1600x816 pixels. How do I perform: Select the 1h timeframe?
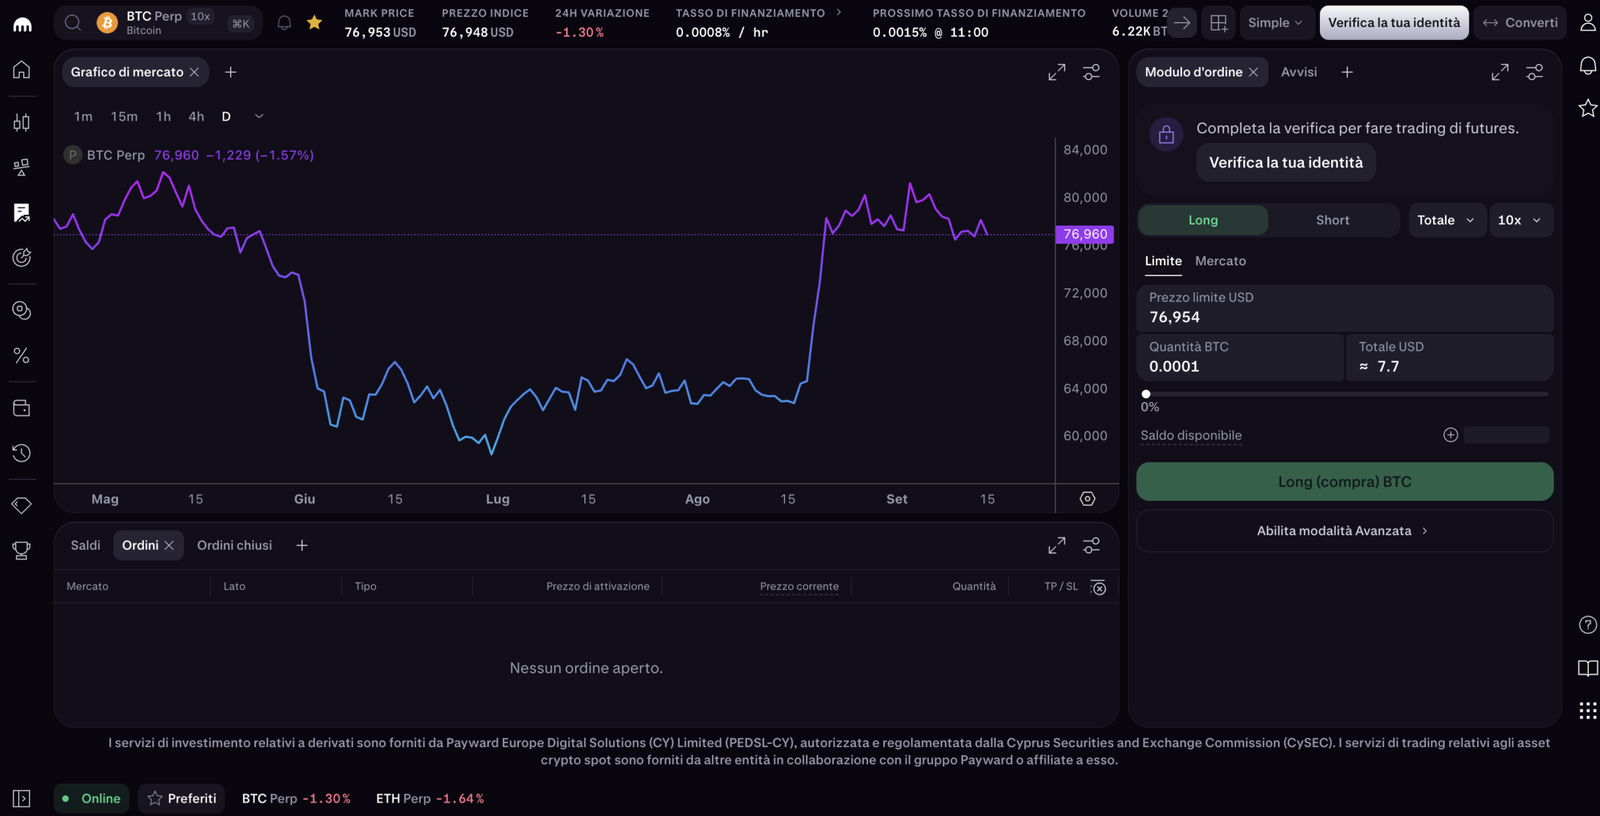coord(163,116)
